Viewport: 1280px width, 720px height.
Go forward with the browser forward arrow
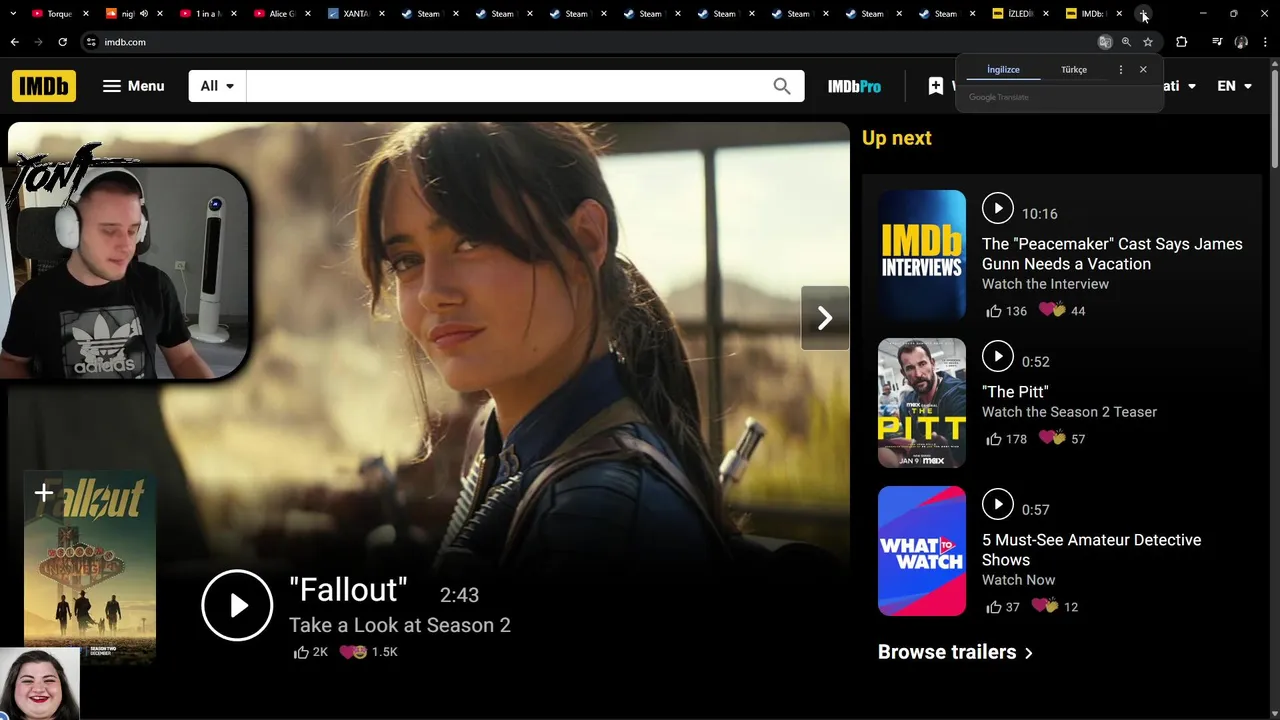39,42
